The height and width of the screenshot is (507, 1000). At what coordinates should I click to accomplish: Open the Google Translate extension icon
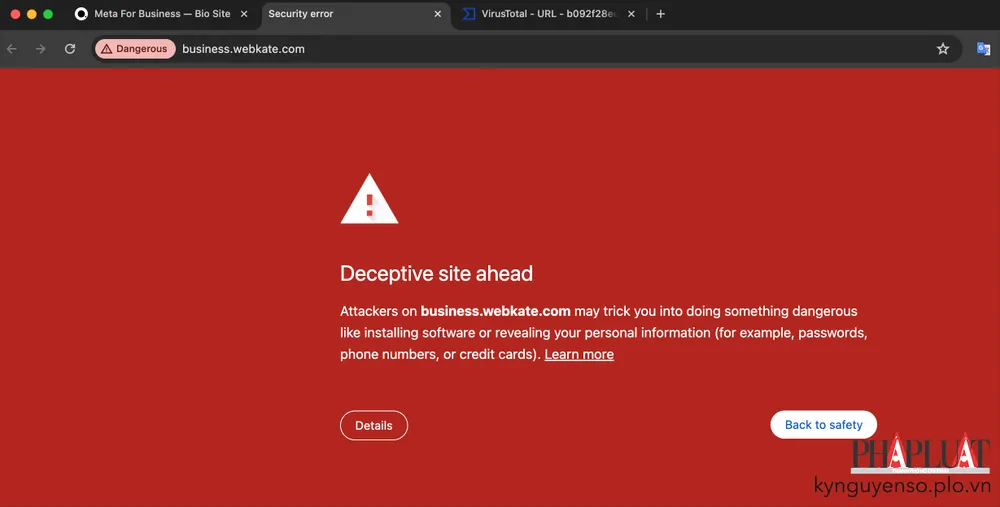pos(983,49)
